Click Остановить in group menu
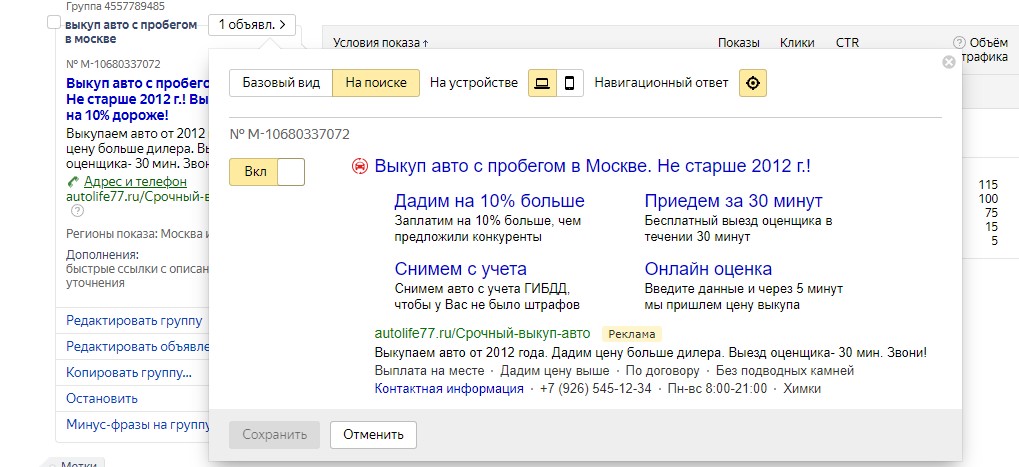 [x=102, y=399]
